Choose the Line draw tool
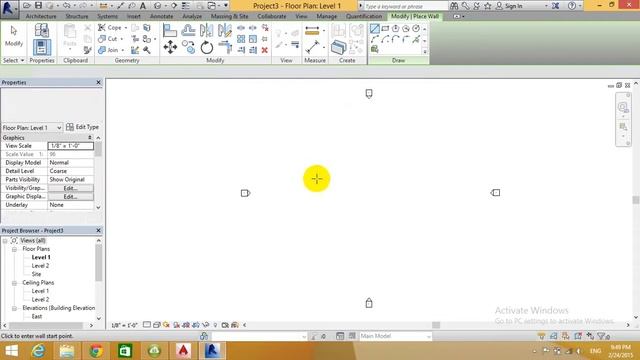Image resolution: width=640 pixels, height=360 pixels. (375, 29)
